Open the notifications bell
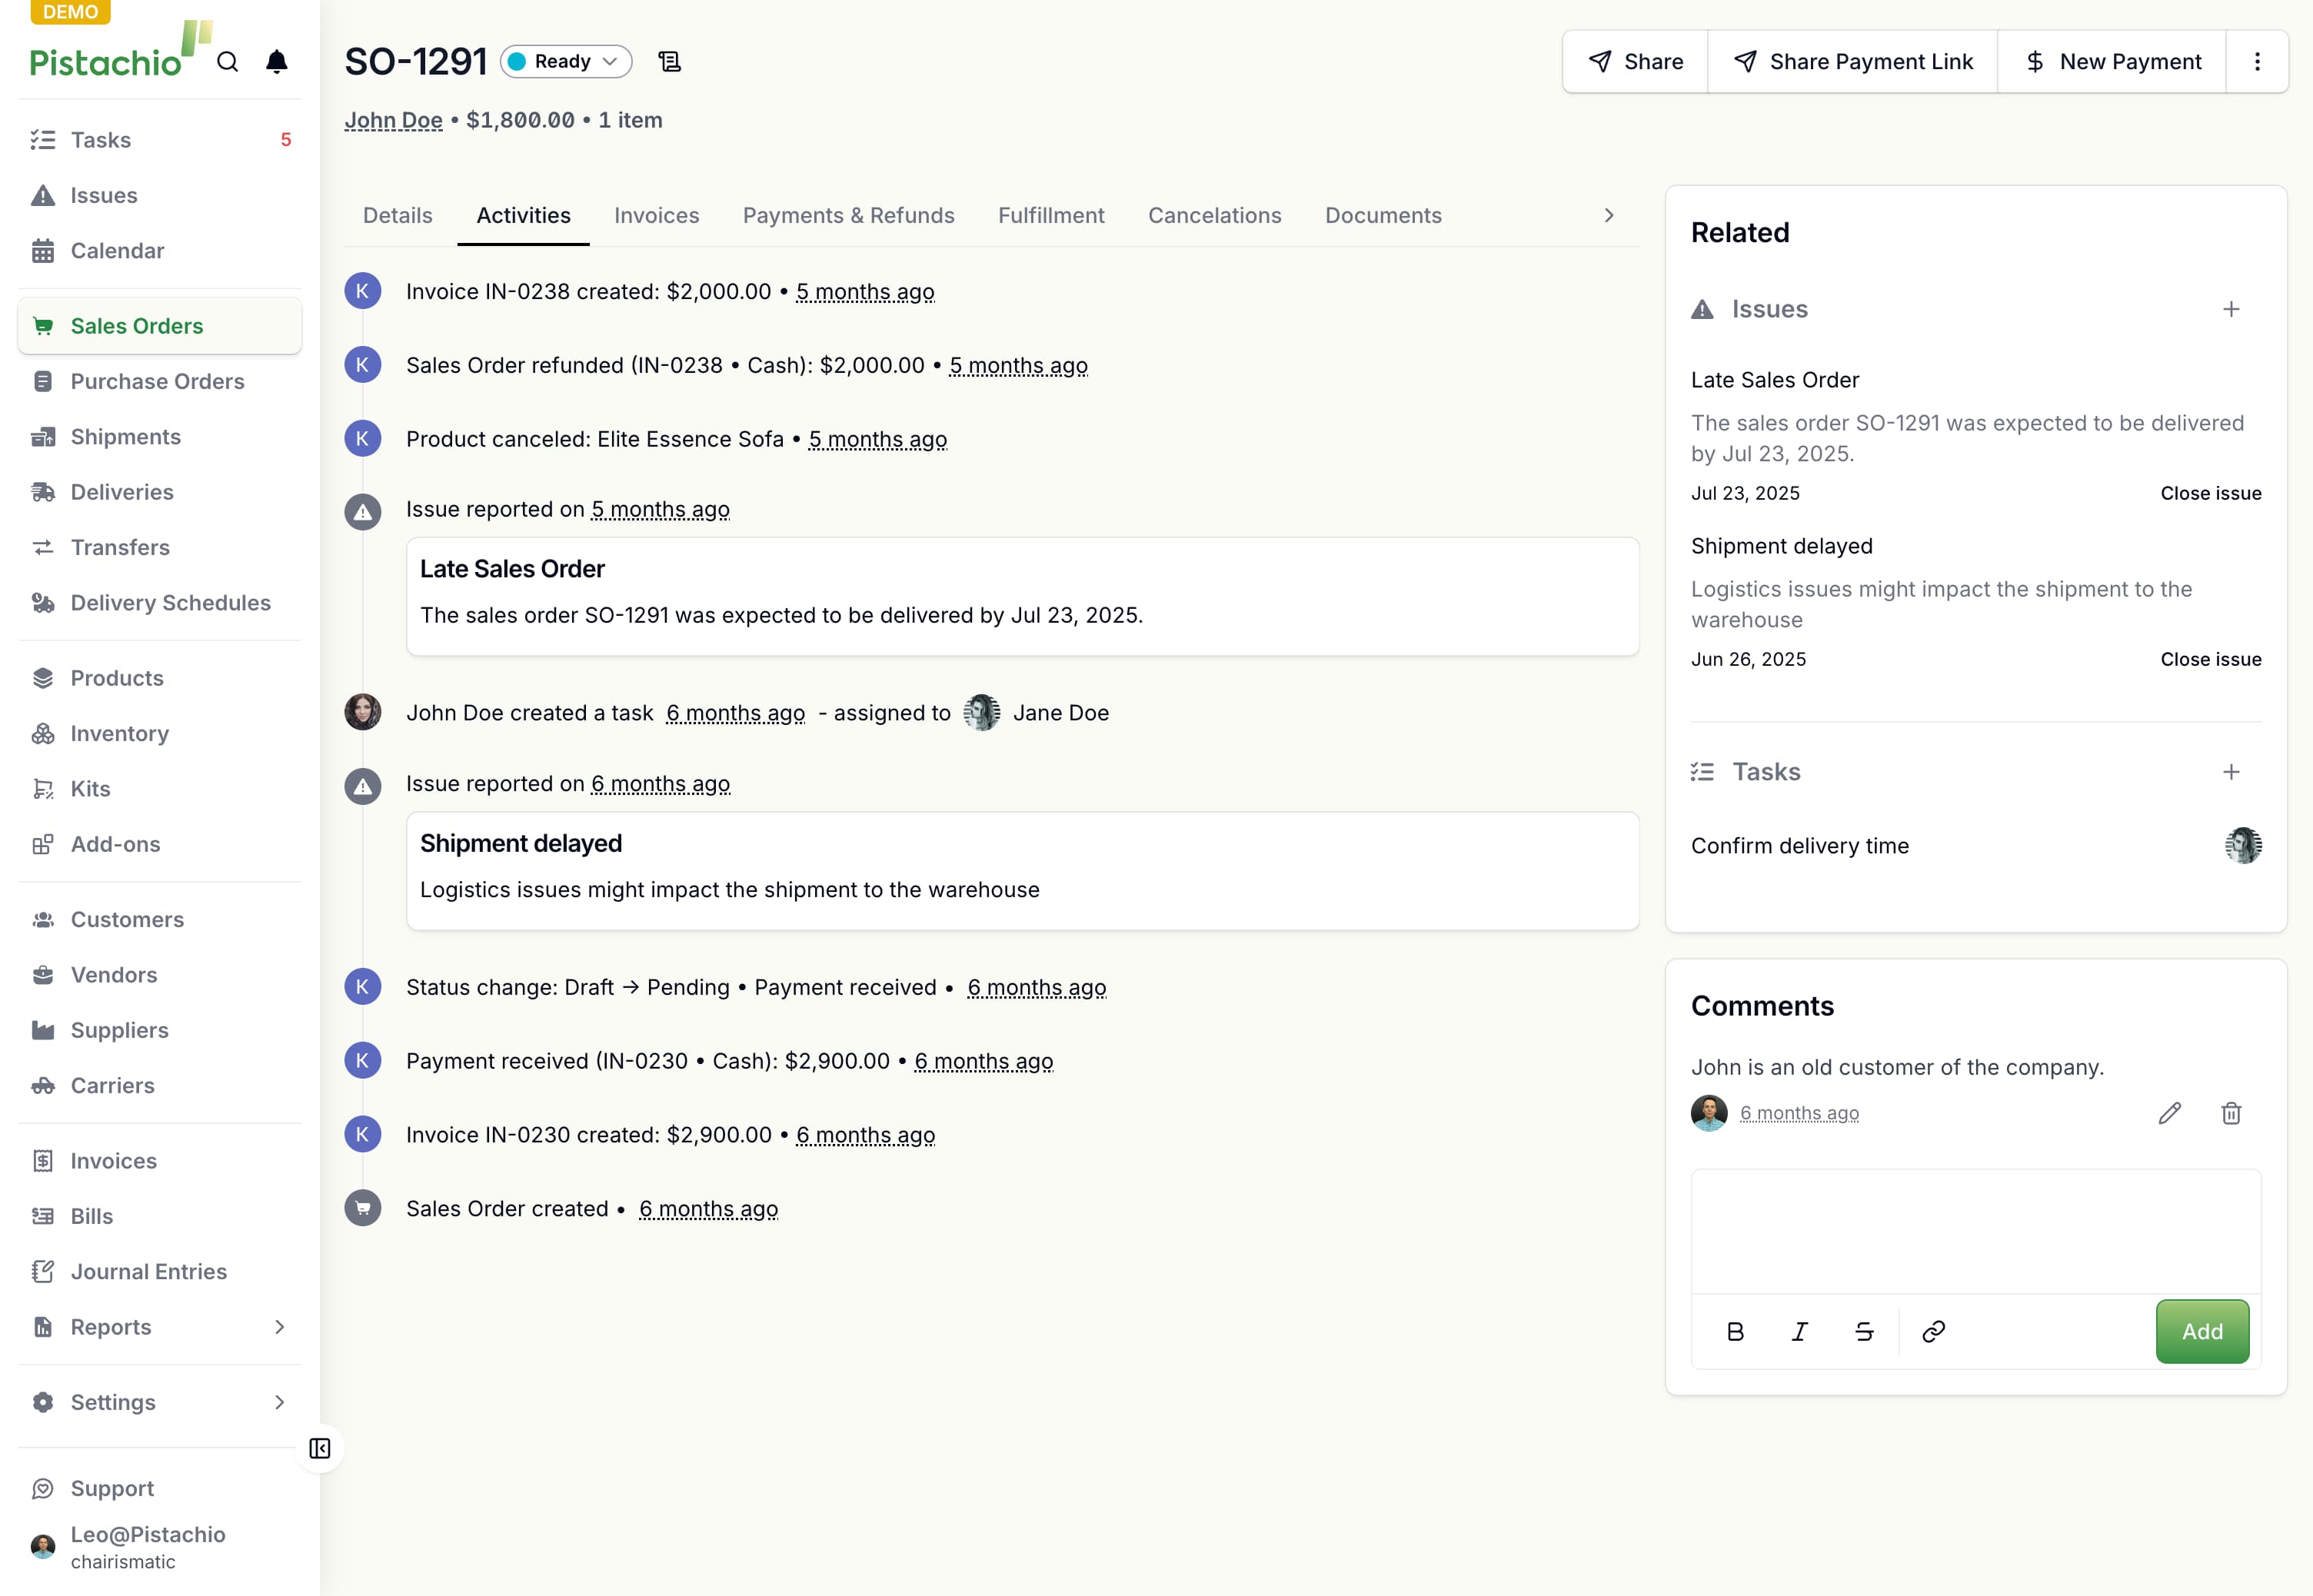 click(x=277, y=62)
